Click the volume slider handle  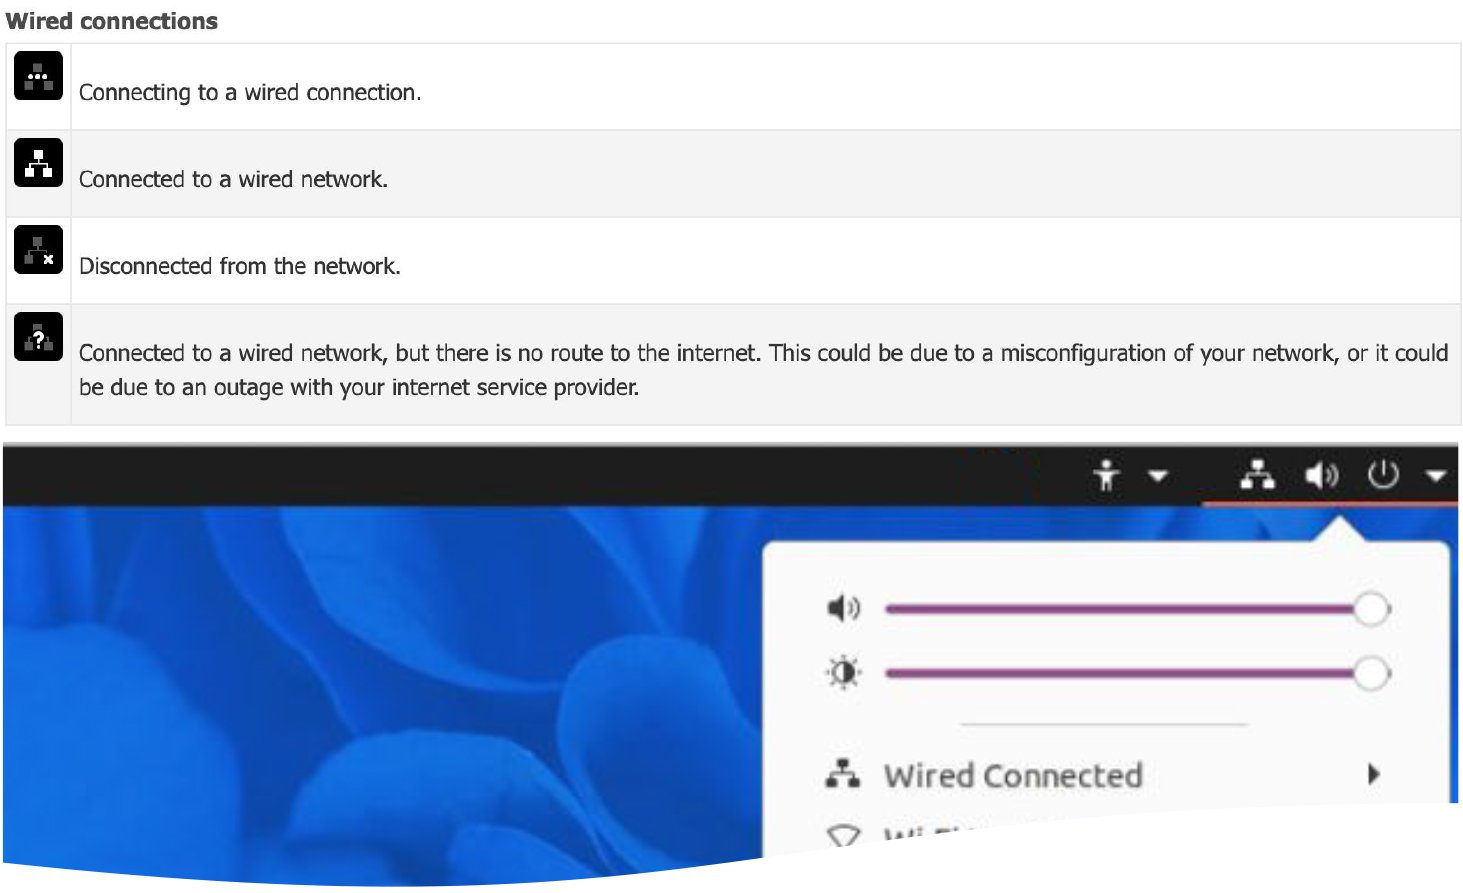tap(1372, 609)
